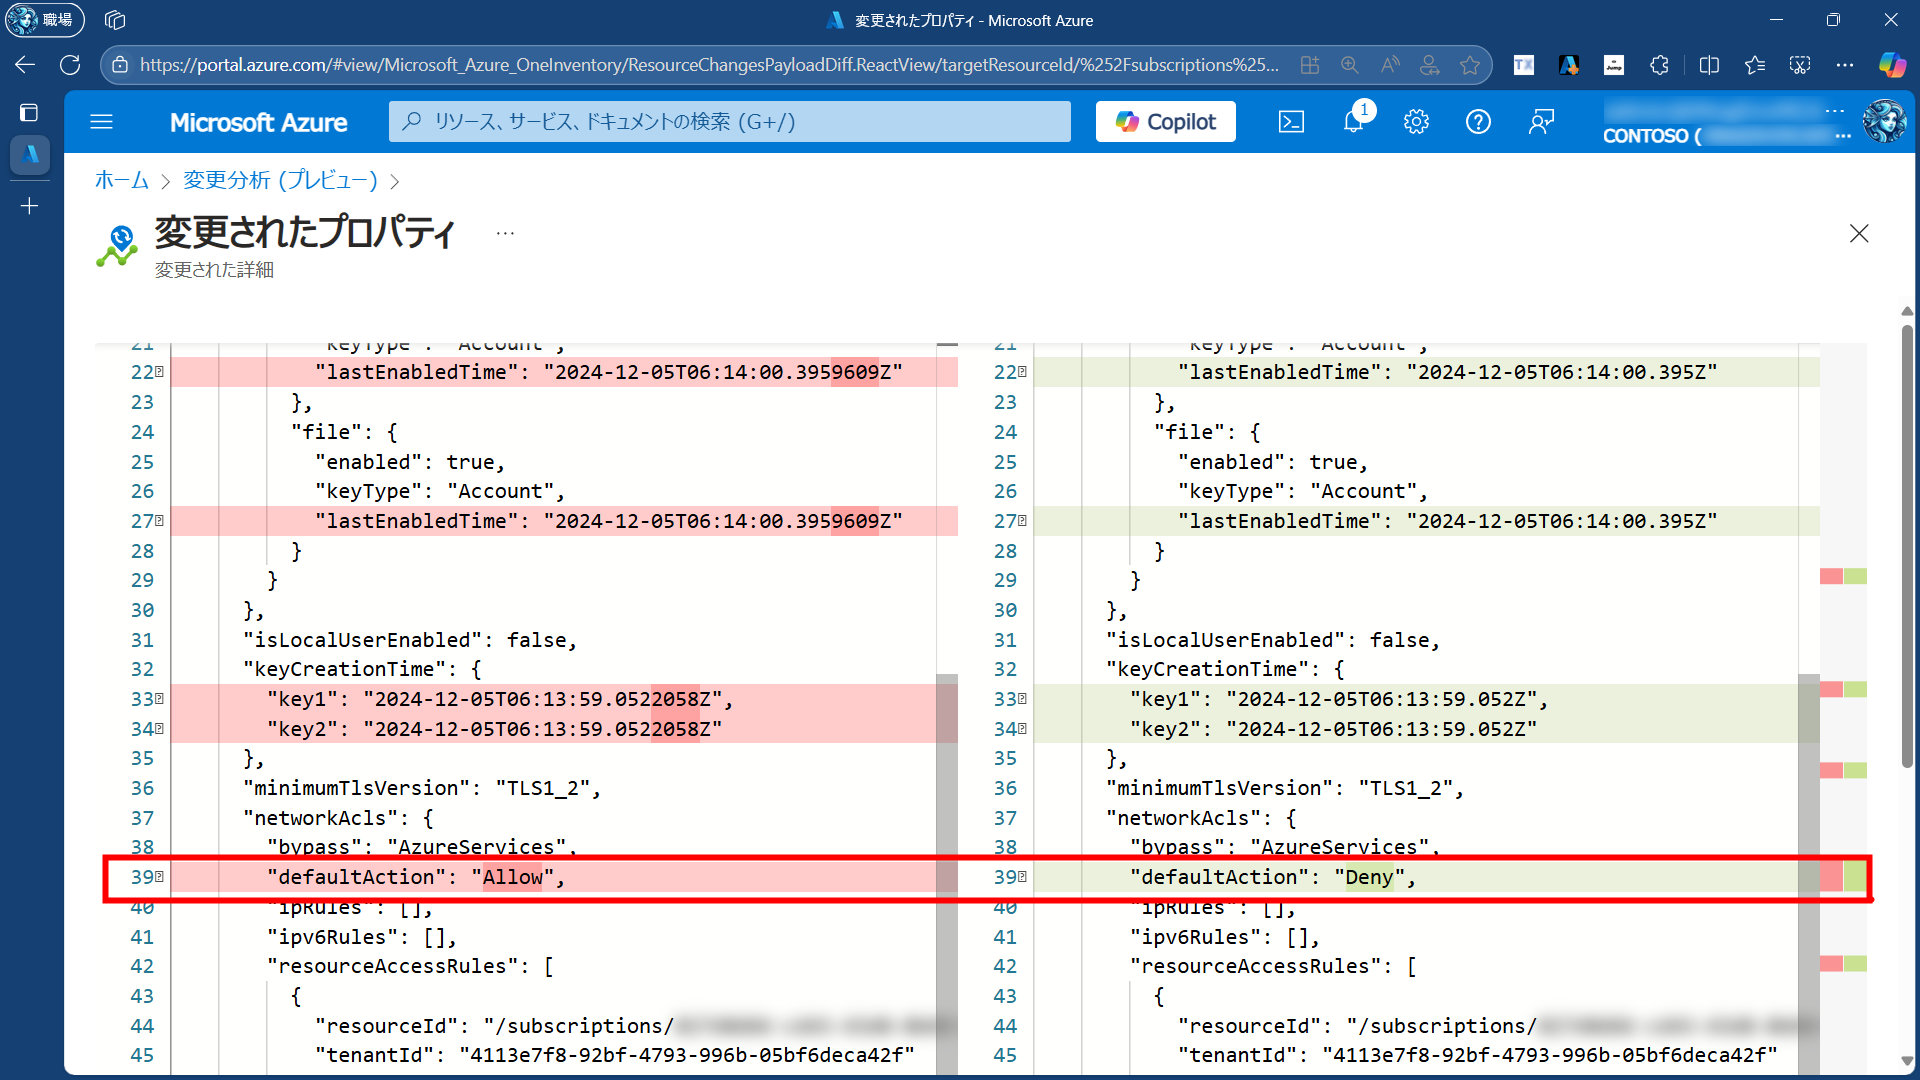Open the feedback icon in Azure header
Viewport: 1920px width, 1080px height.
point(1541,122)
